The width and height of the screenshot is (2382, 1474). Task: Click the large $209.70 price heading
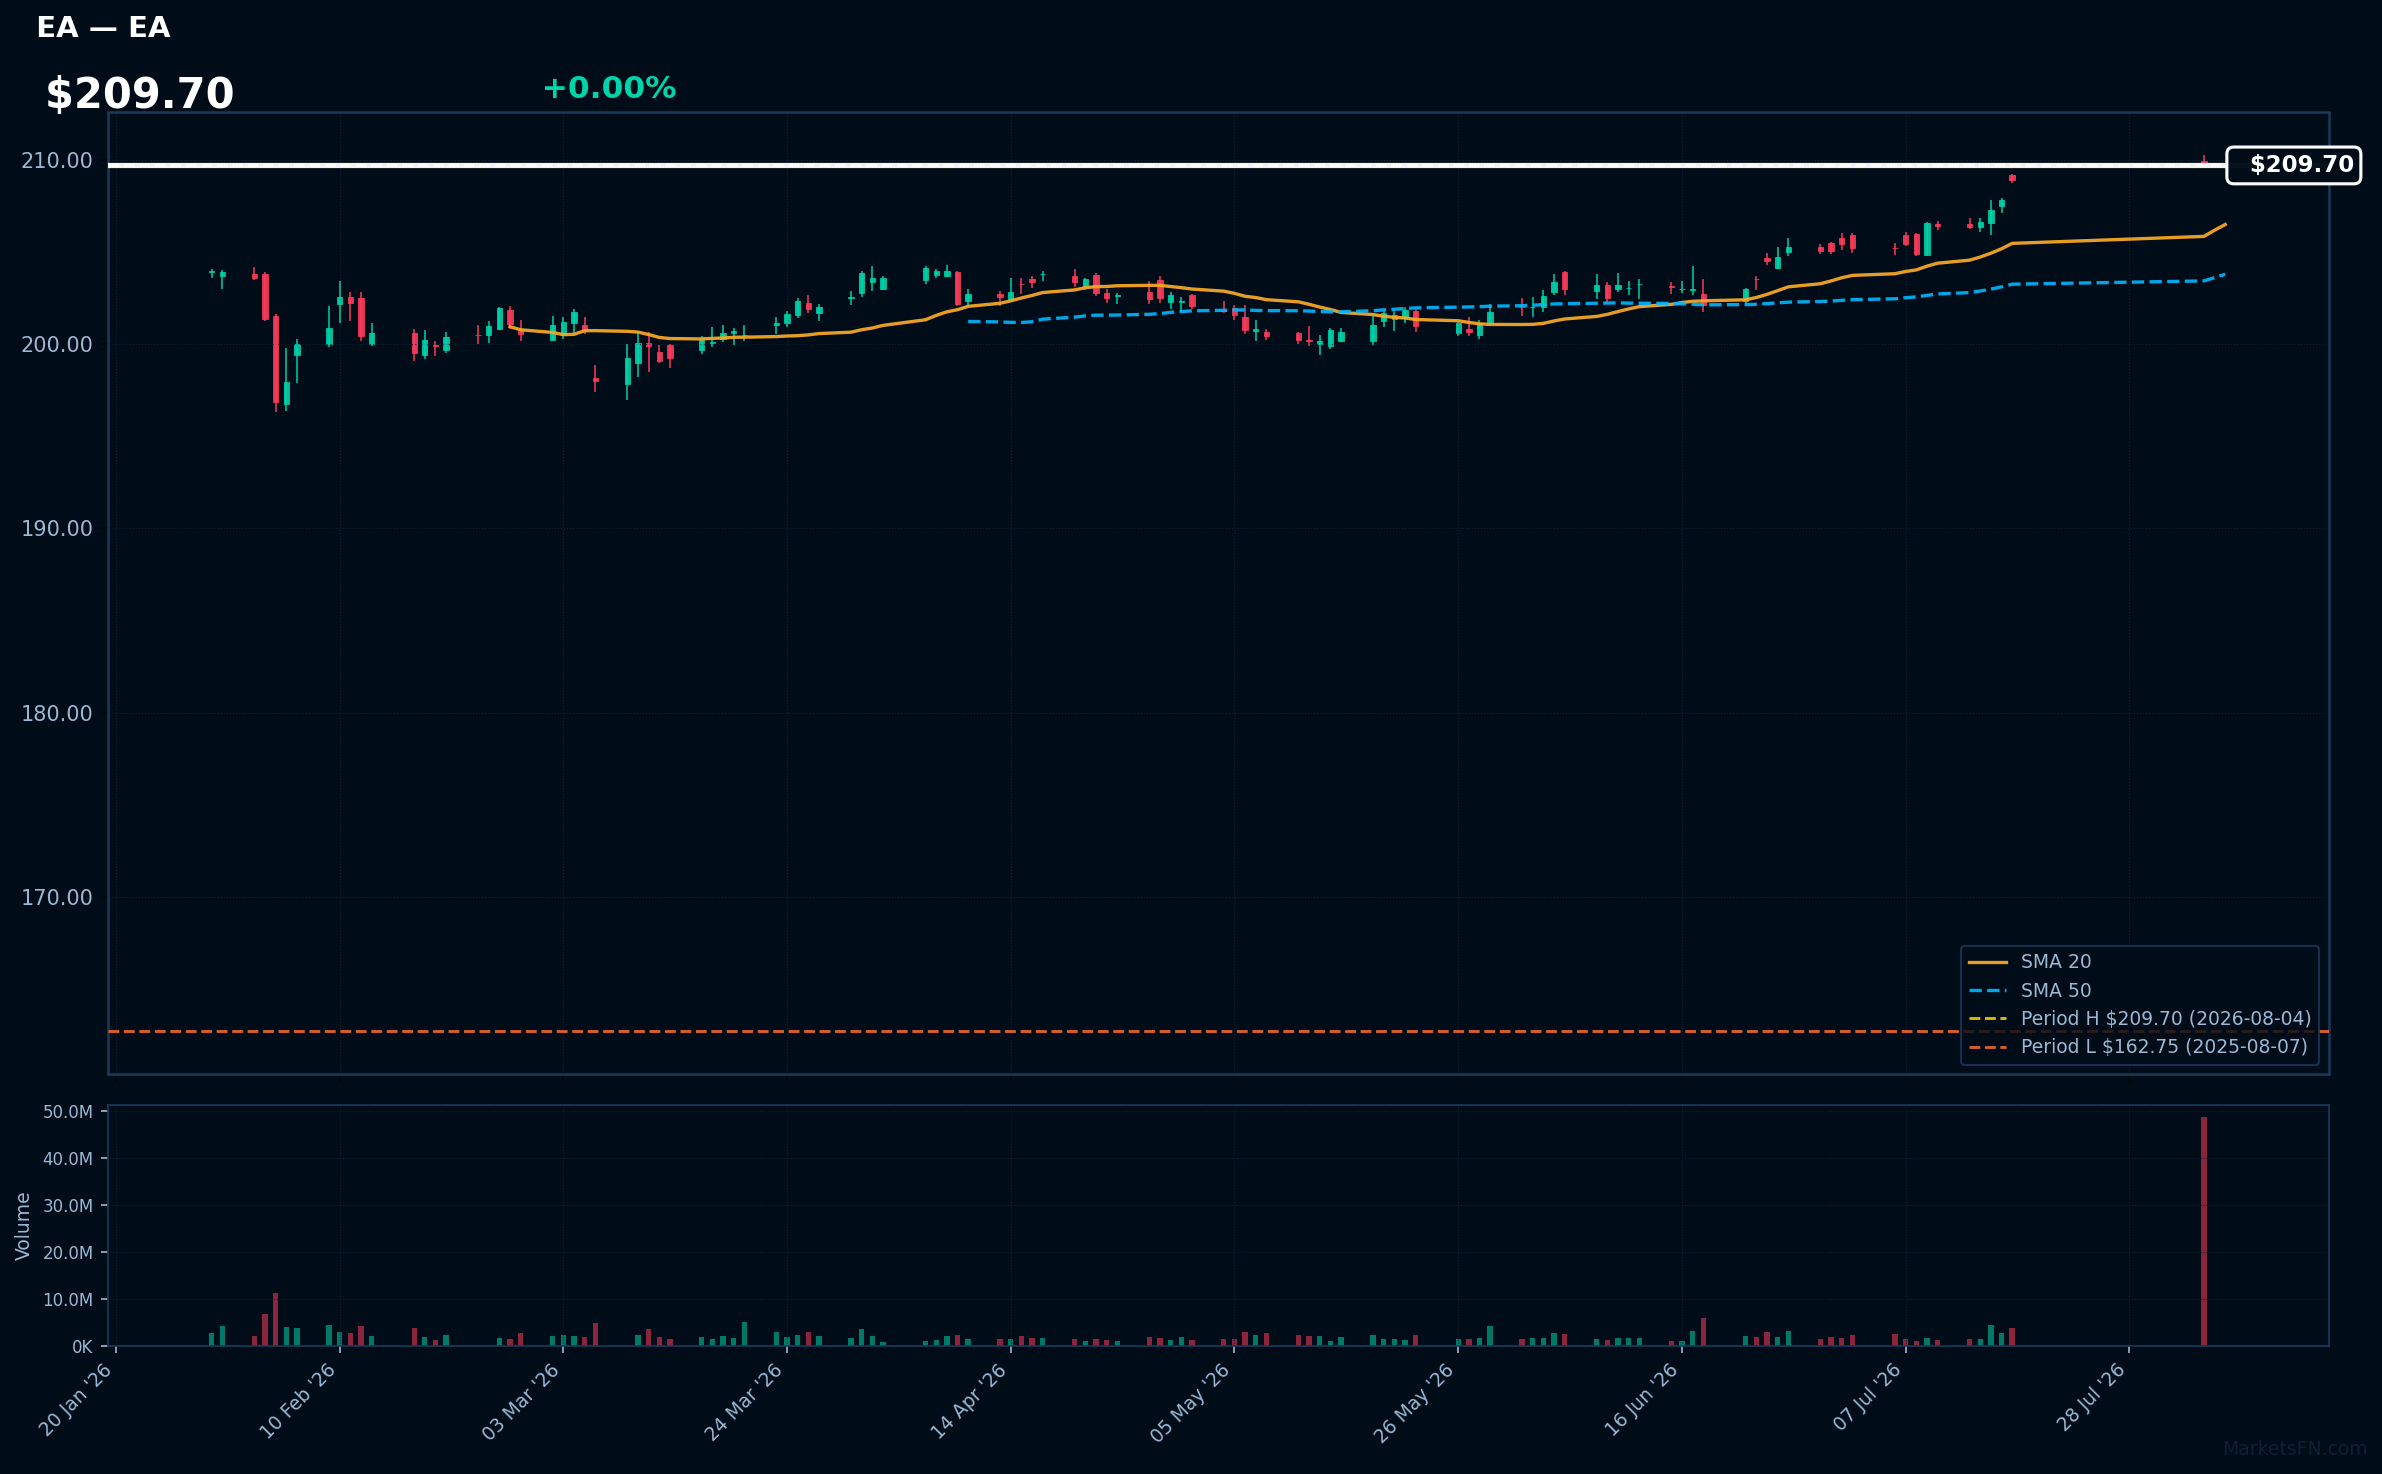click(x=139, y=94)
